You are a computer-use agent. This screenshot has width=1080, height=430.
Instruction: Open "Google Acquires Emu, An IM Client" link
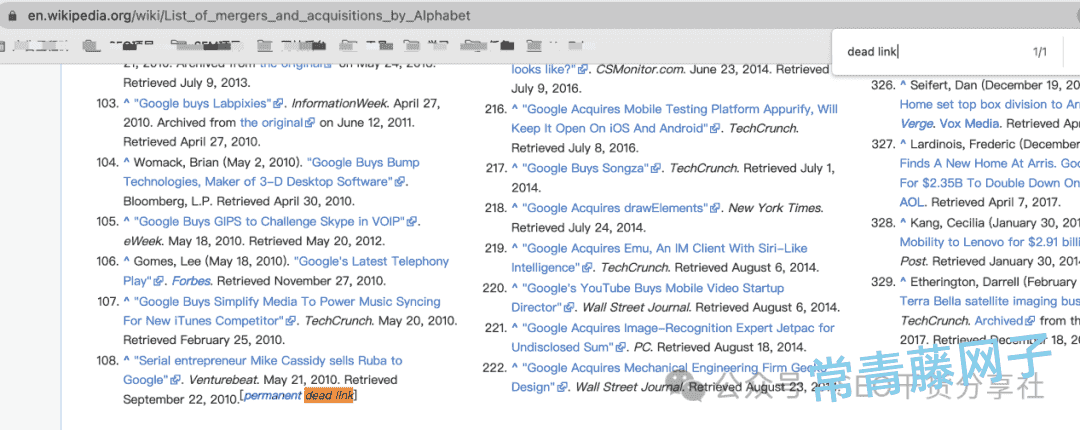pos(659,258)
